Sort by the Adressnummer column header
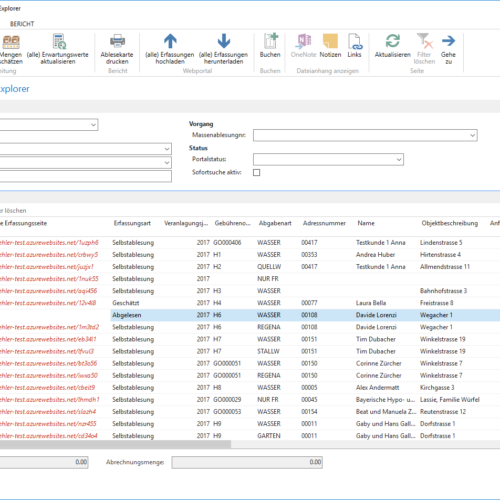The height and width of the screenshot is (500, 500). pos(324,223)
